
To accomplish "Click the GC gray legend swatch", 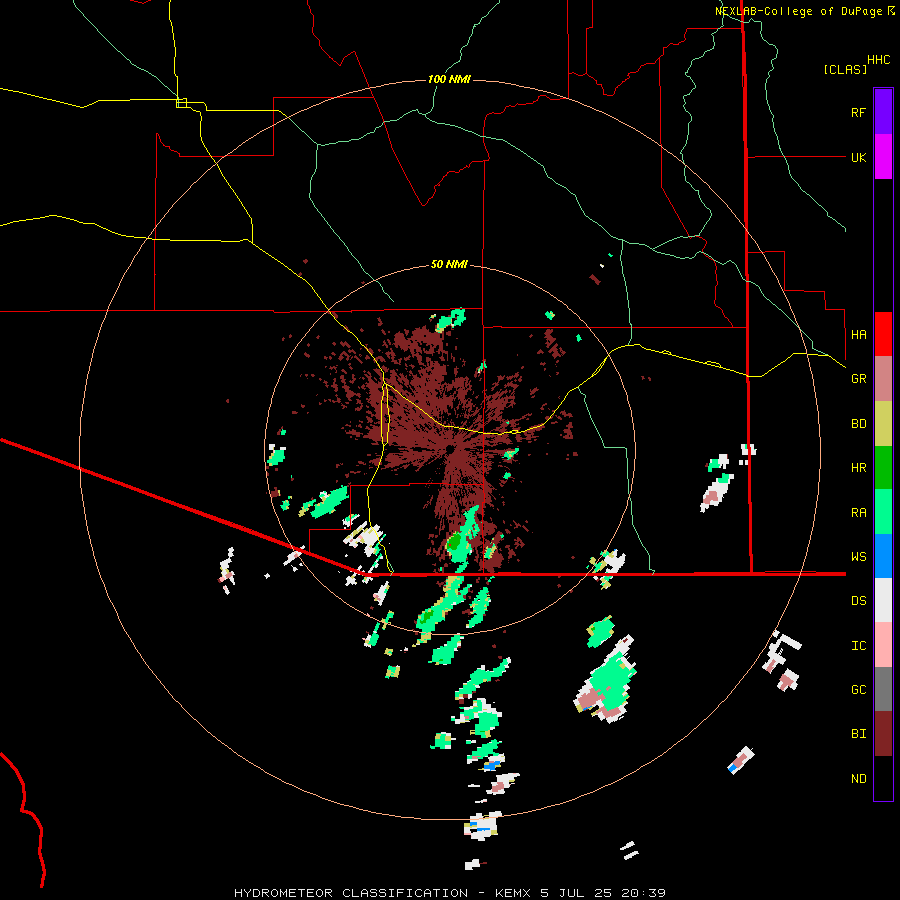I will [x=883, y=689].
